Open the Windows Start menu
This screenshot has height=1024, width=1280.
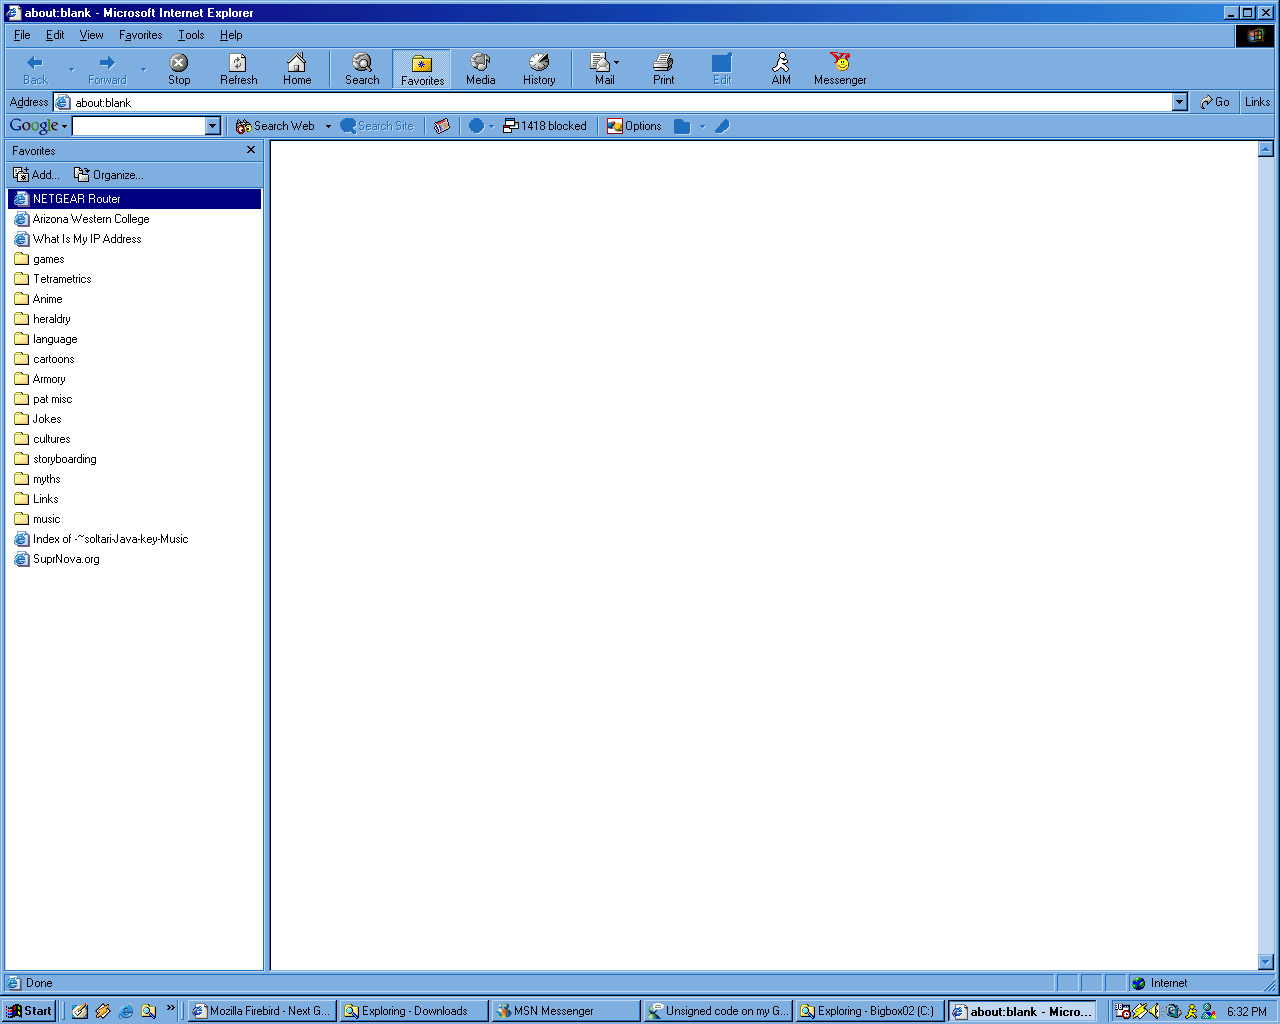[x=29, y=1011]
